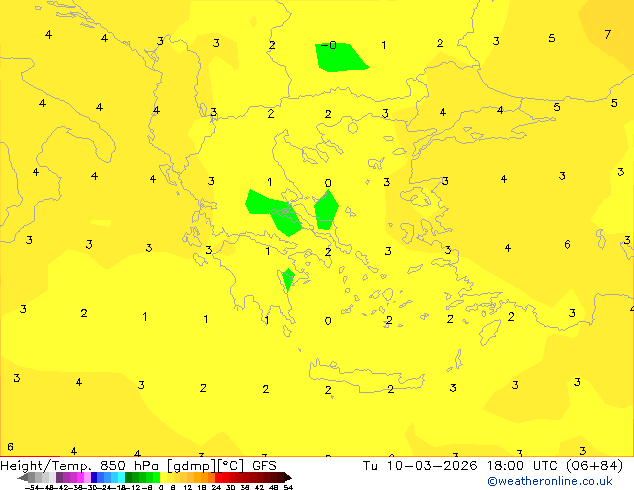Screen dimensions: 634x490
Task: Click the 'Tu 10-03-2026 18:00 UTC' timestamp
Action: pyautogui.click(x=461, y=466)
